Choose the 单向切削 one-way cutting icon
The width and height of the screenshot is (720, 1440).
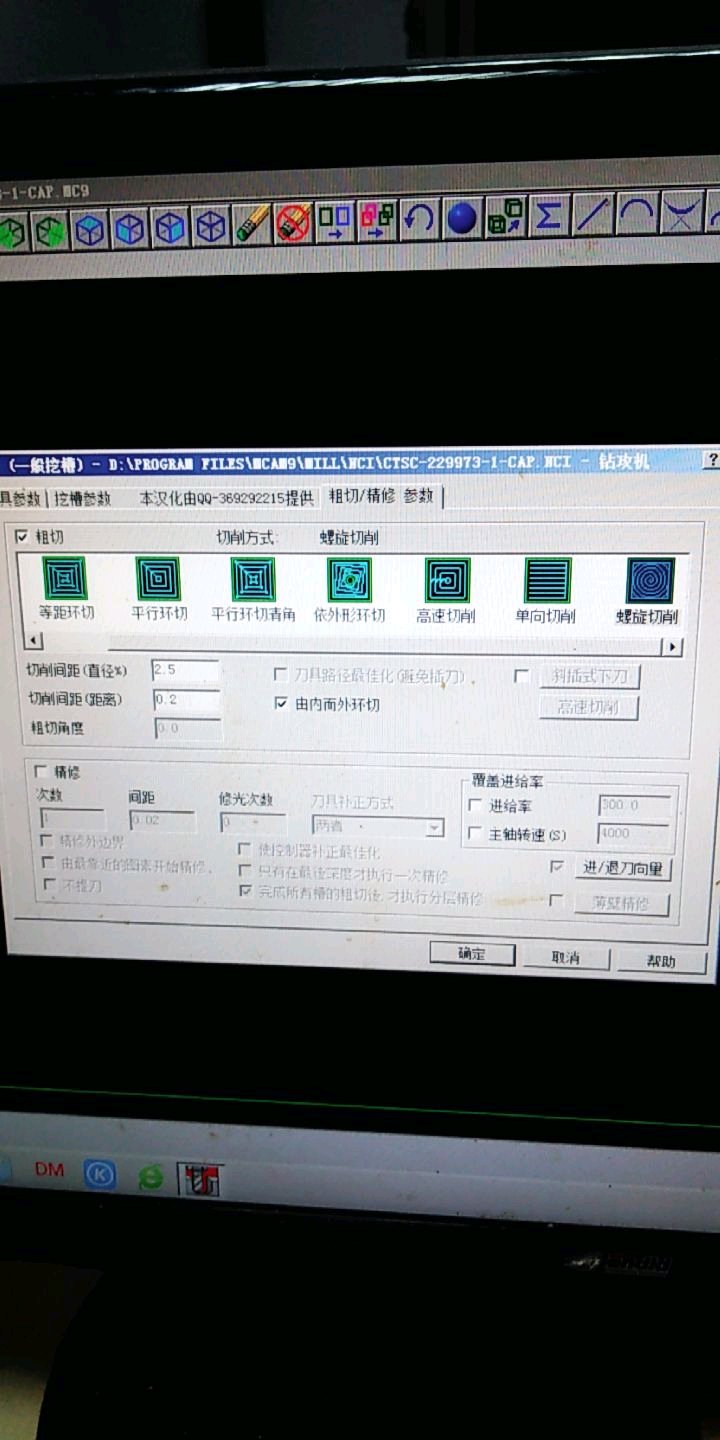coord(548,580)
